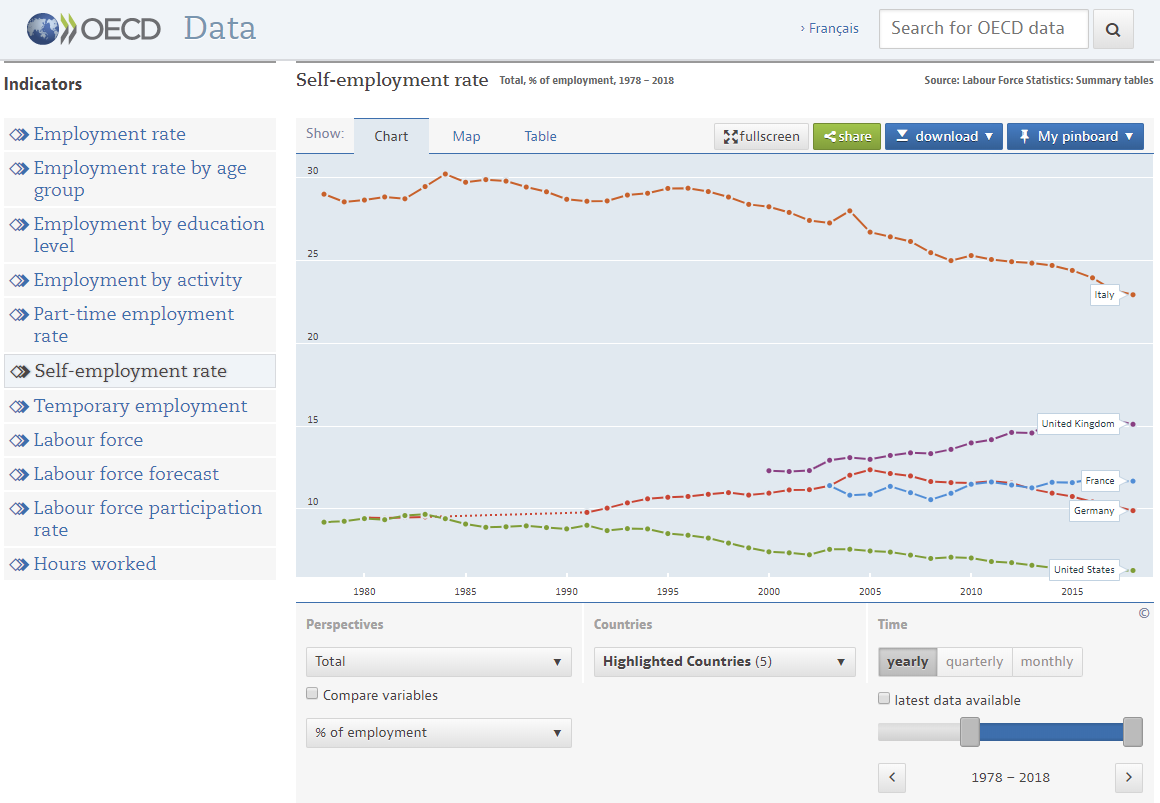This screenshot has height=803, width=1160.
Task: Tick the latest data available checkbox
Action: (884, 699)
